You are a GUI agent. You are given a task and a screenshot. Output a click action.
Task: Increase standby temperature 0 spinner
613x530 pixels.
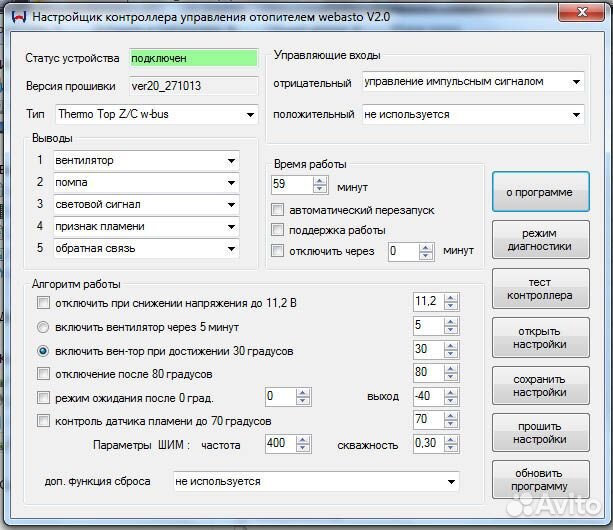pyautogui.click(x=303, y=393)
